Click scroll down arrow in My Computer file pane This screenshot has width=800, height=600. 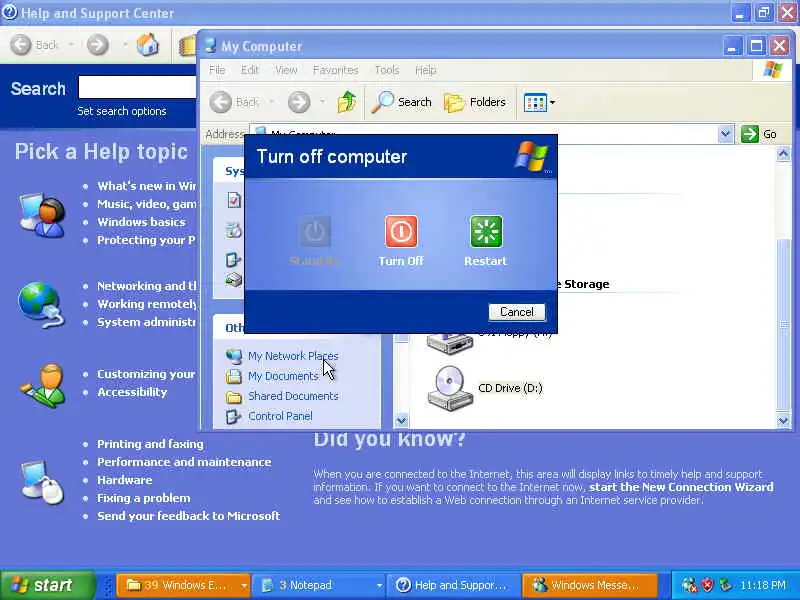tap(783, 421)
